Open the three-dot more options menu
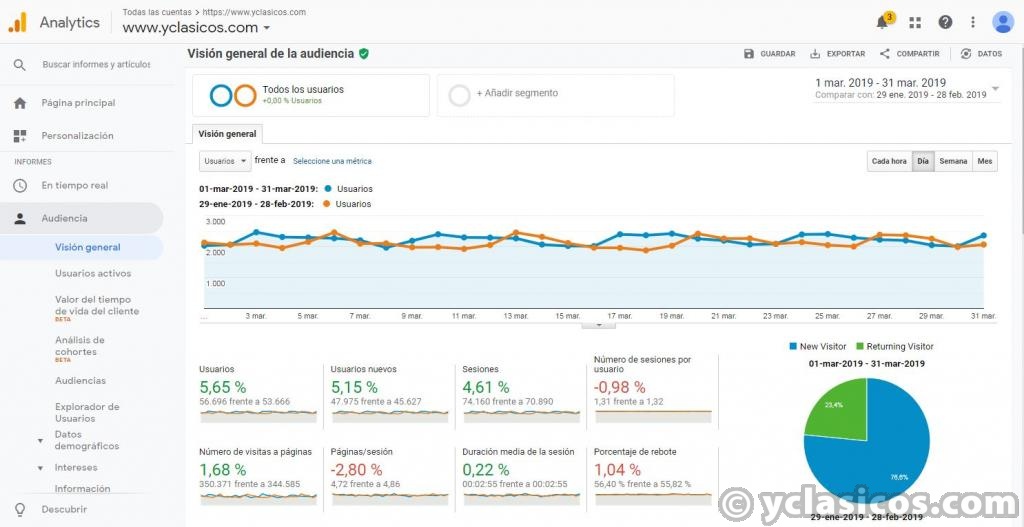 pyautogui.click(x=973, y=22)
